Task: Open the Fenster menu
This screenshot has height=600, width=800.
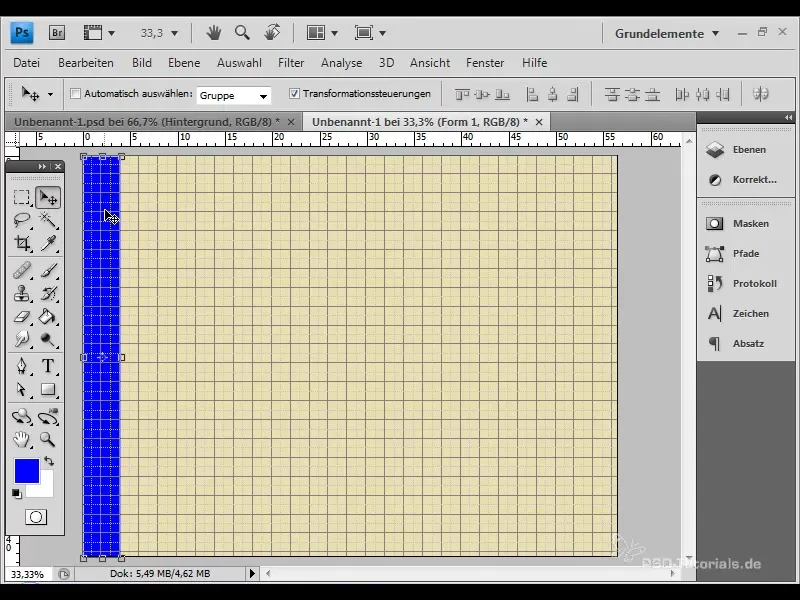Action: (485, 63)
